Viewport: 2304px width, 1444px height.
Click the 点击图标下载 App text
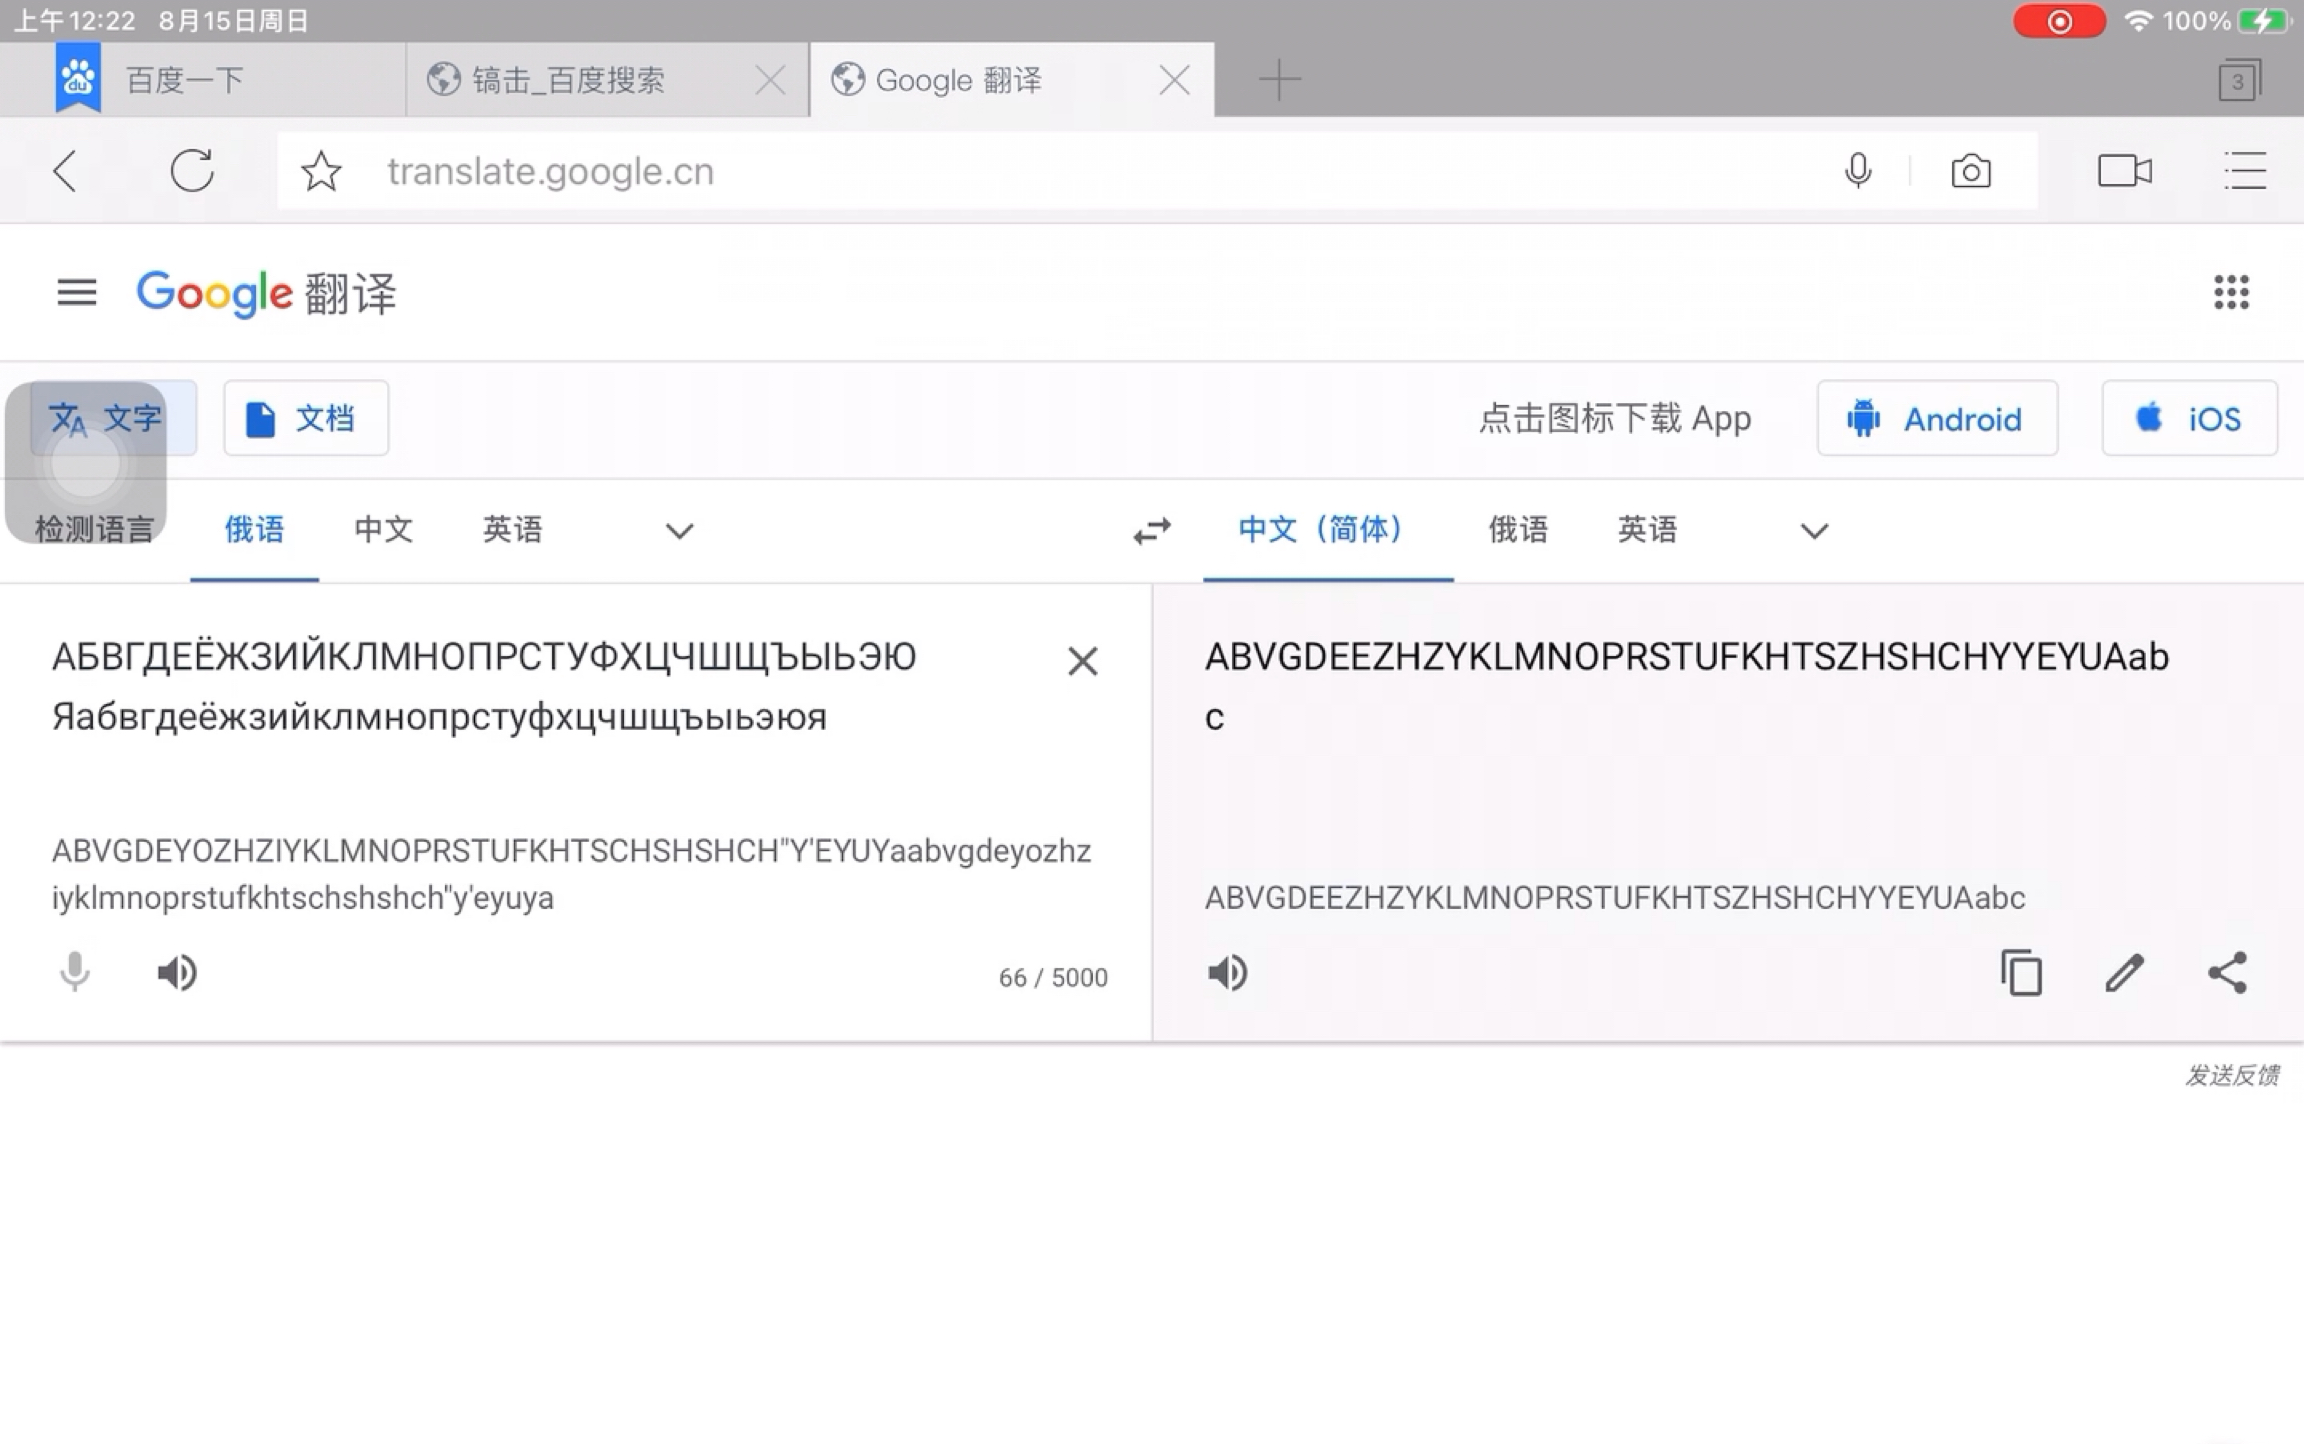[1614, 418]
